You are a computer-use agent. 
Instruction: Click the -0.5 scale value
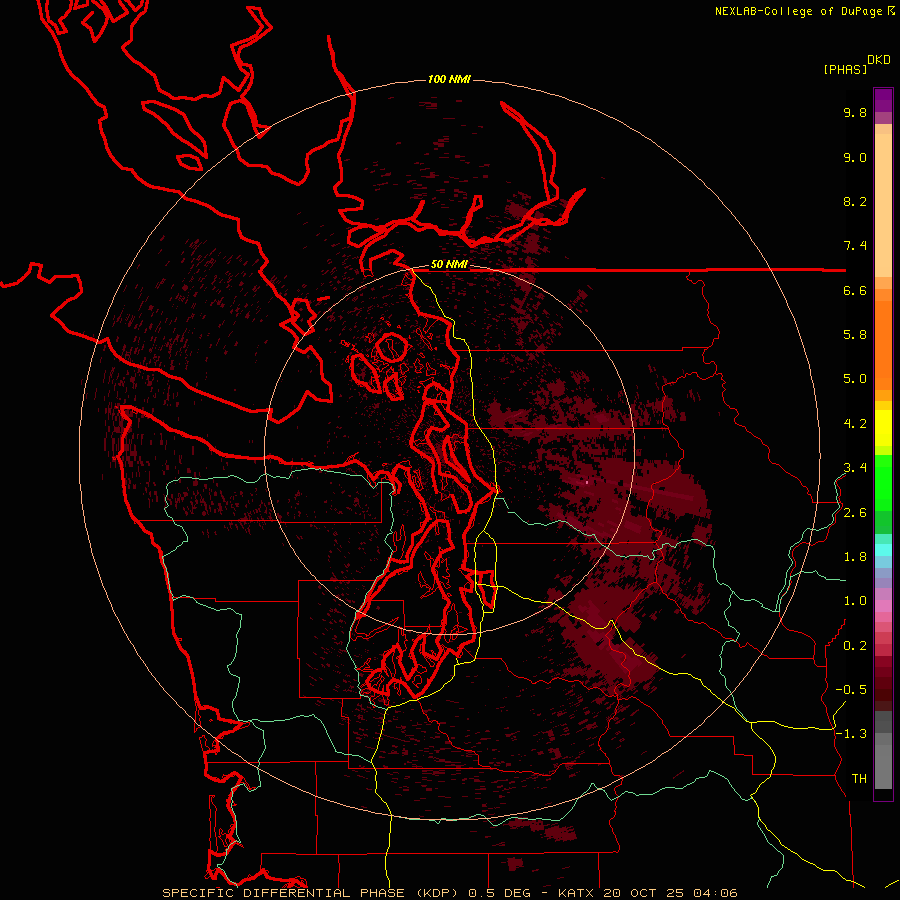tap(851, 689)
